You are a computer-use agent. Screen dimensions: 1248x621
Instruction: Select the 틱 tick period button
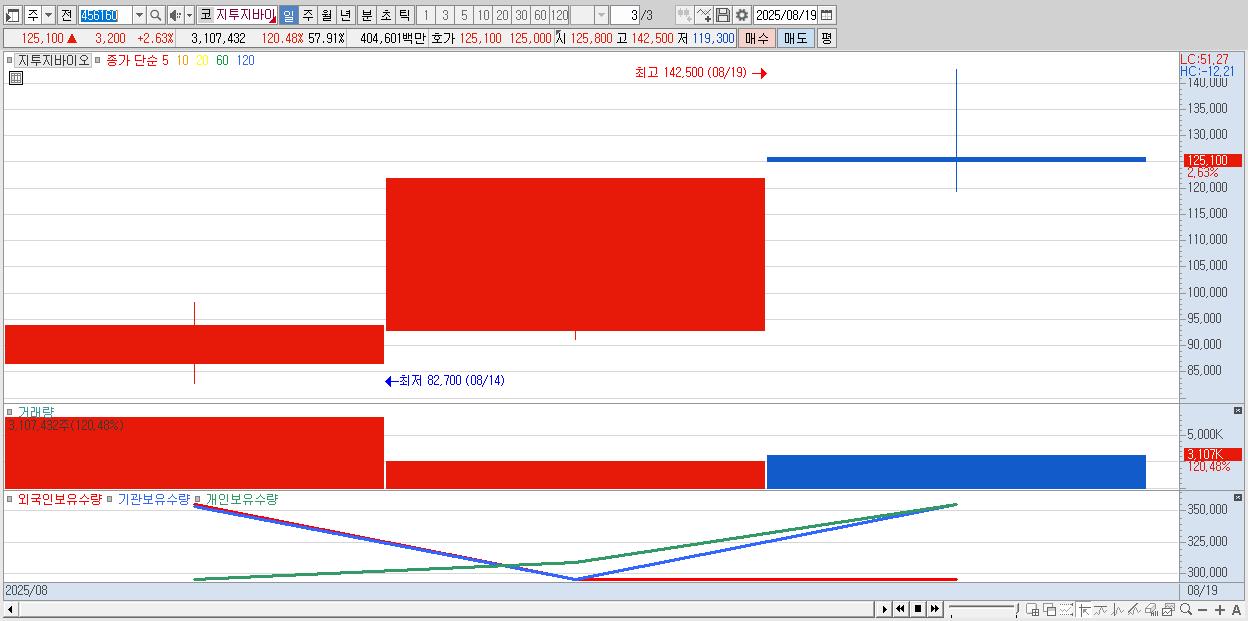(404, 15)
